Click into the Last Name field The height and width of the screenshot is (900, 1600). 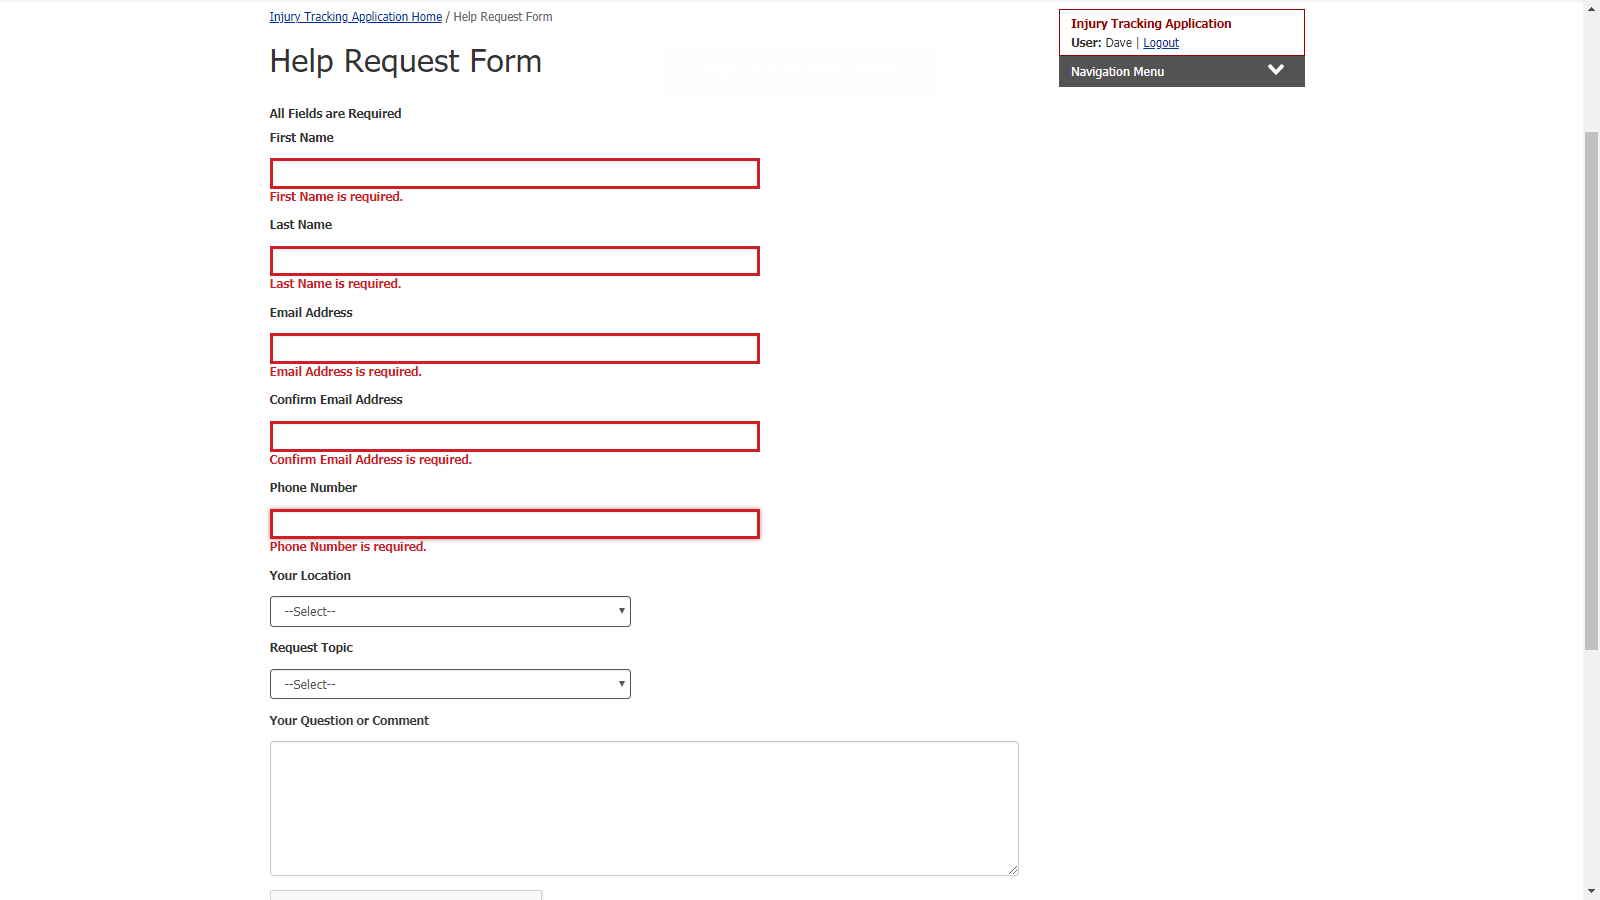(514, 261)
